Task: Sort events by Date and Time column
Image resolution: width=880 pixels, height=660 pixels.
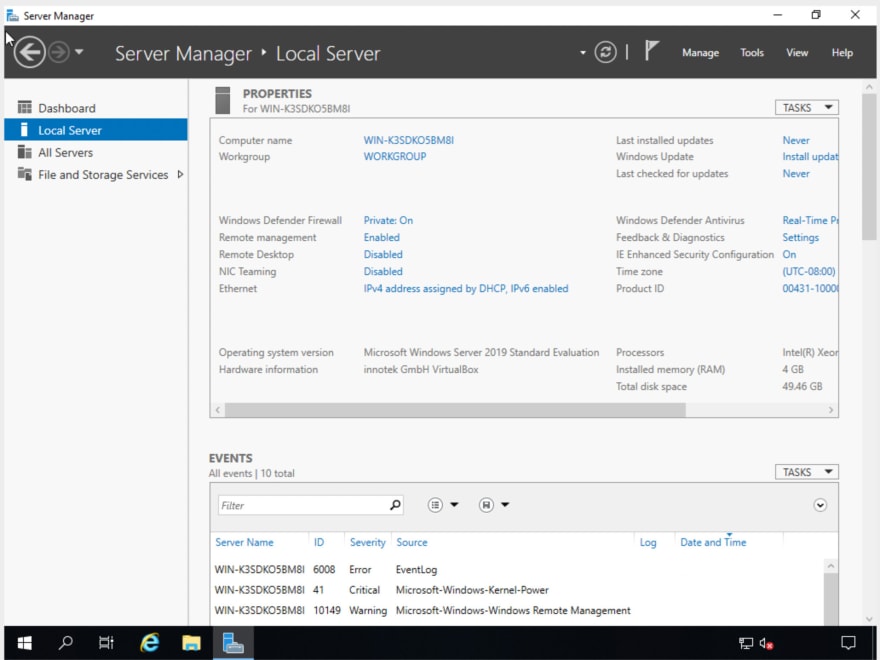Action: (713, 542)
